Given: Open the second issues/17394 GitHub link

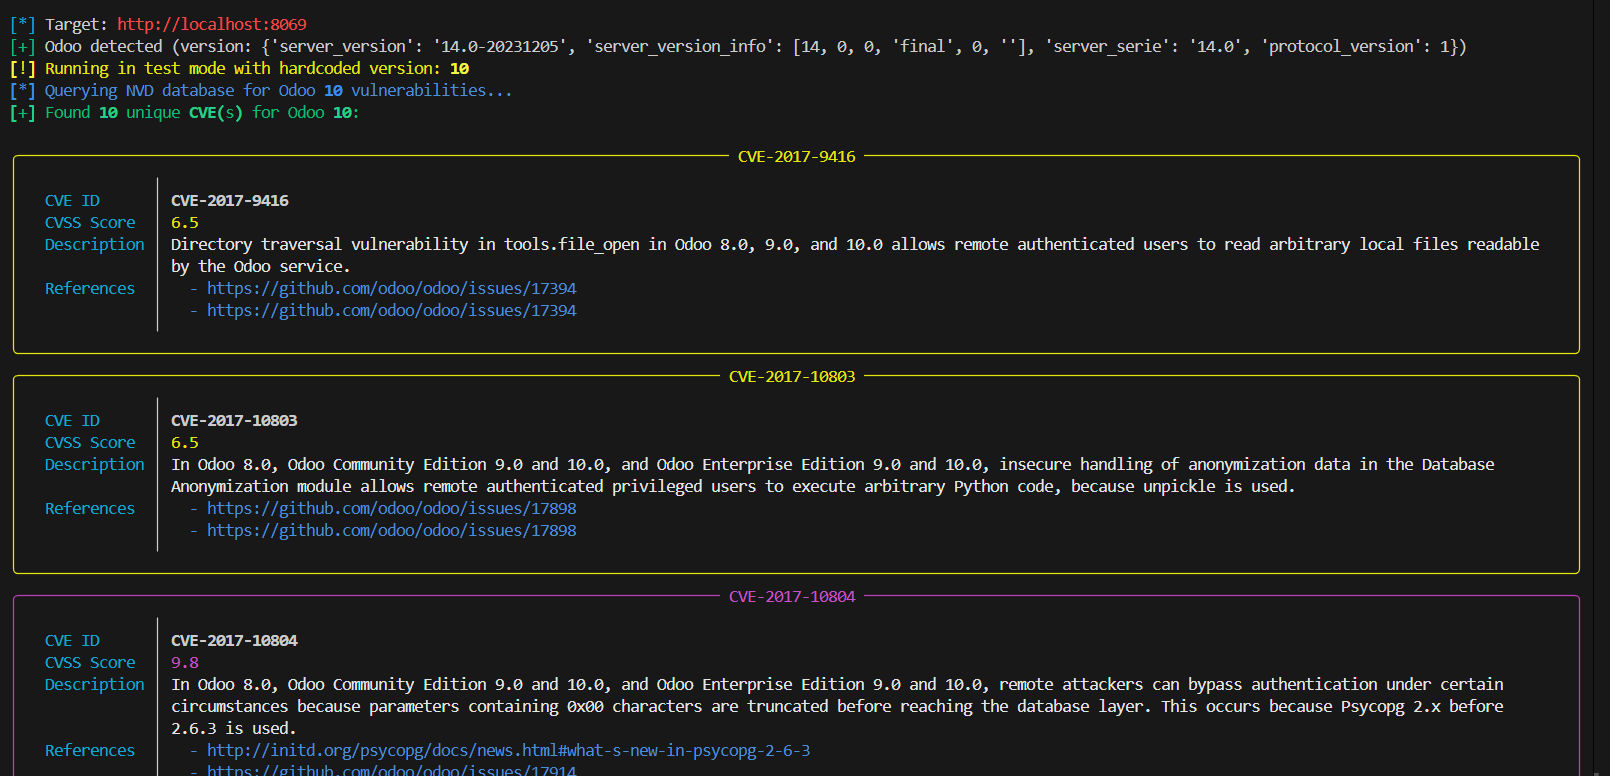Looking at the screenshot, I should (391, 310).
